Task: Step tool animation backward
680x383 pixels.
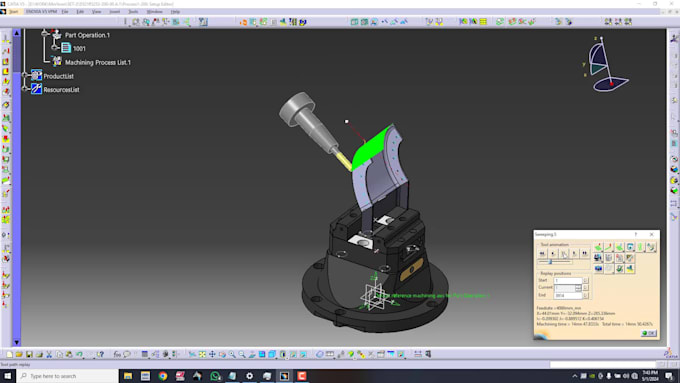Action: click(553, 253)
